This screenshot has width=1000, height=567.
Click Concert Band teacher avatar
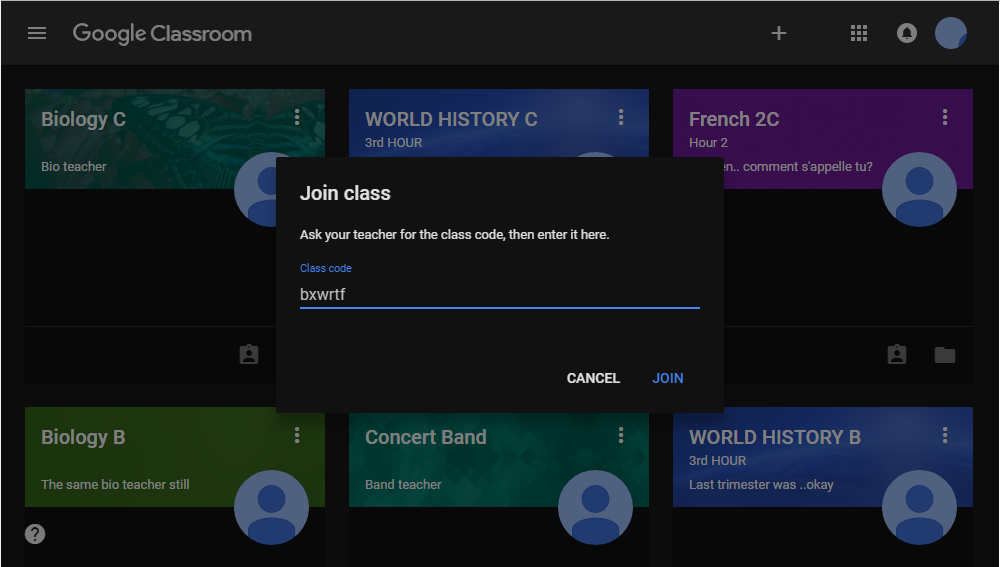click(595, 508)
